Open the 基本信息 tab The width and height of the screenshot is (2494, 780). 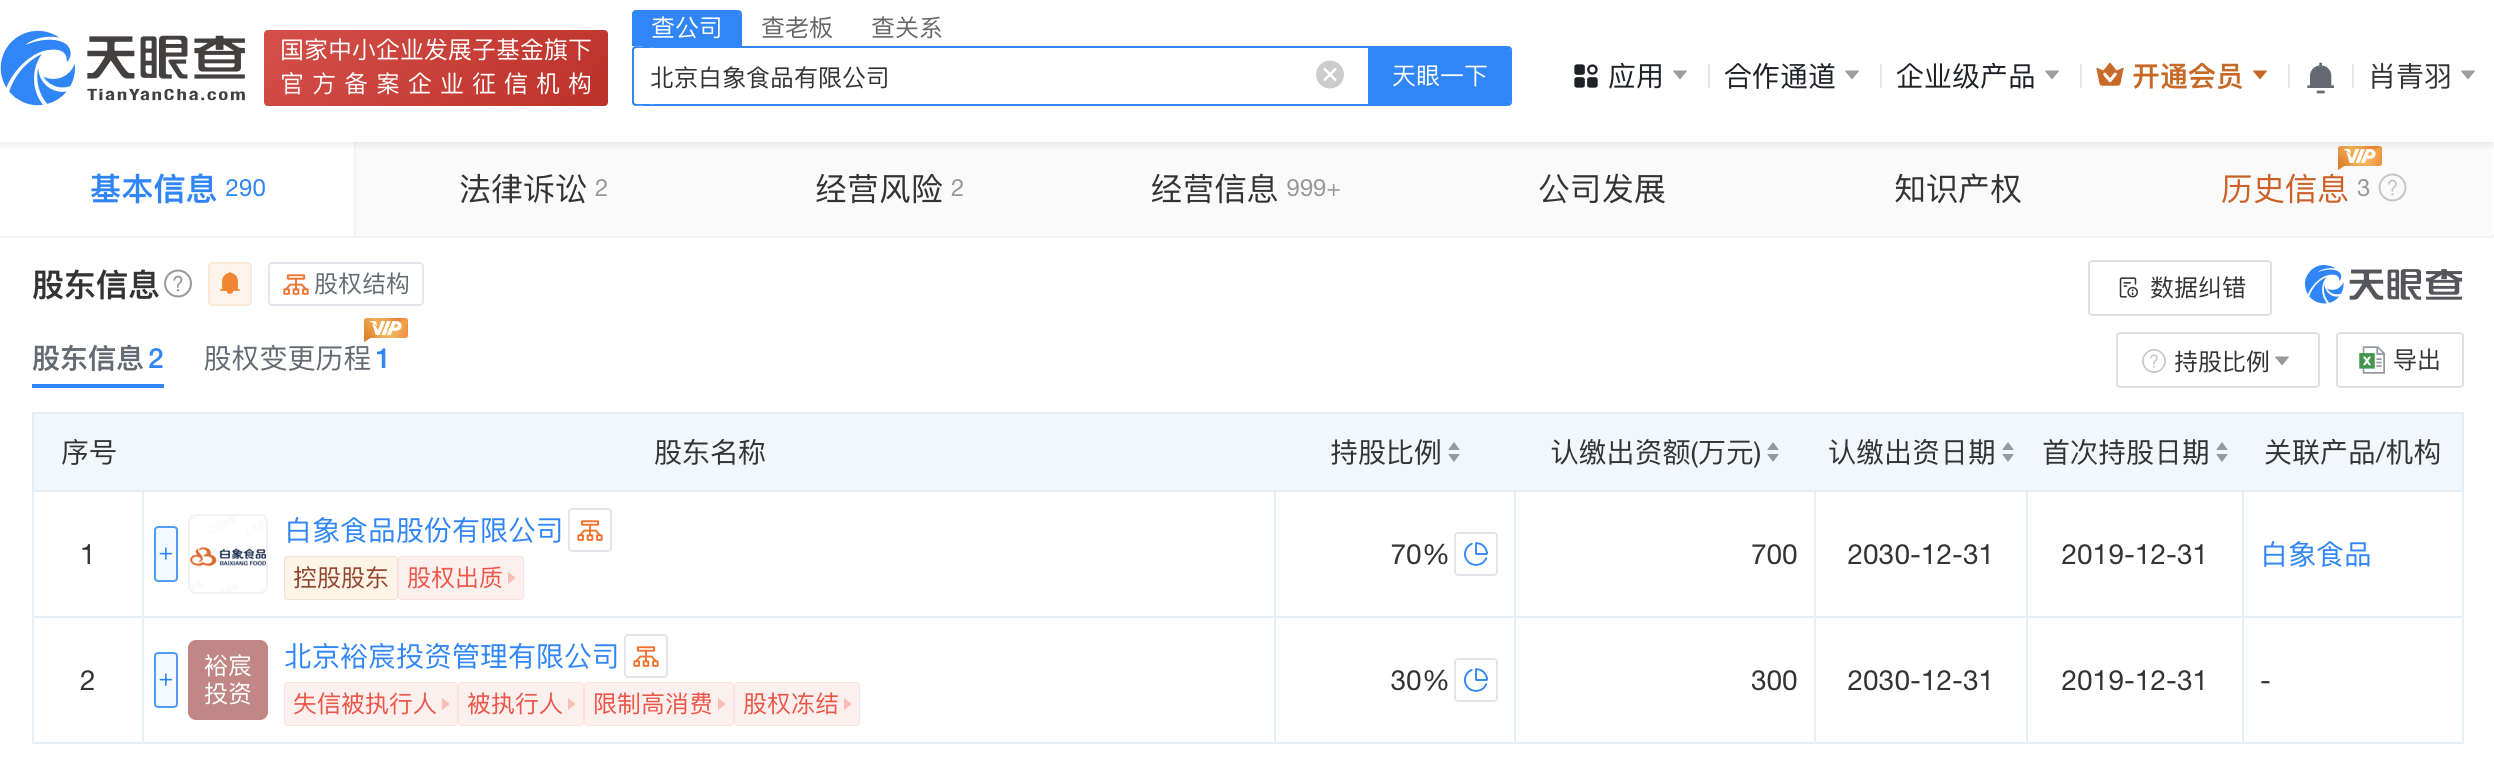coord(178,188)
